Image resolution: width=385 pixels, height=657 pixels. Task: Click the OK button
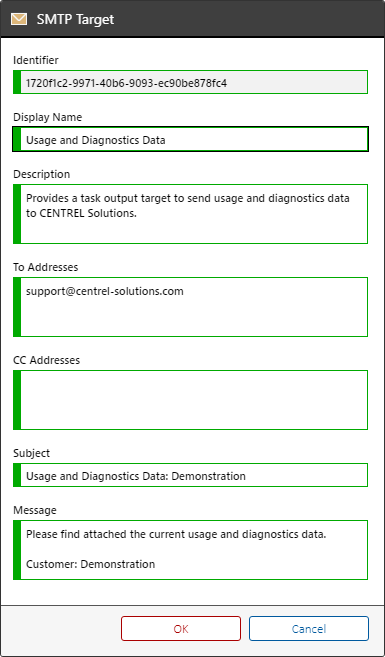(181, 629)
